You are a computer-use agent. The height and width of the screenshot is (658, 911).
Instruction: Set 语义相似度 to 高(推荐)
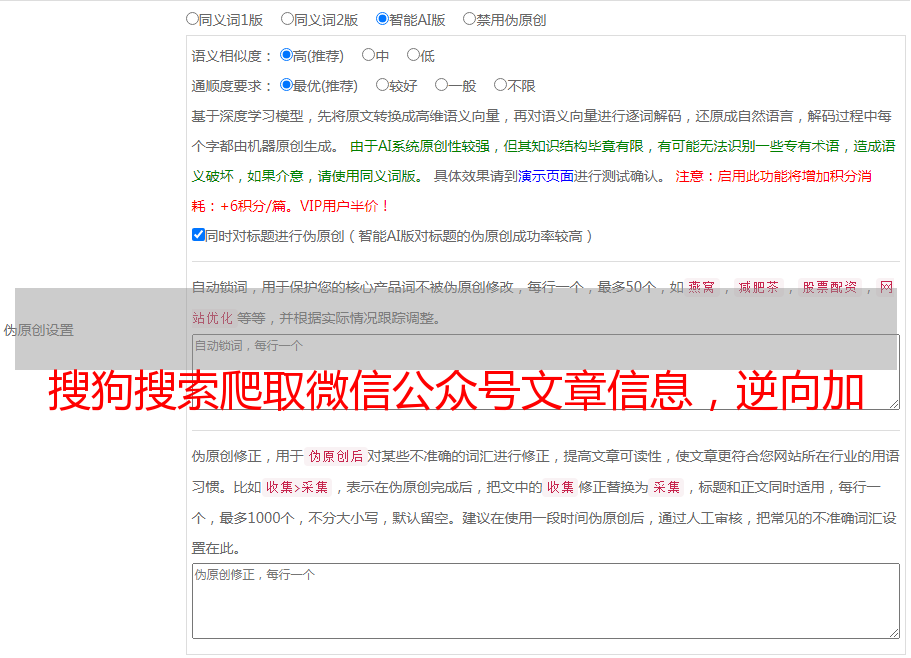pyautogui.click(x=286, y=55)
